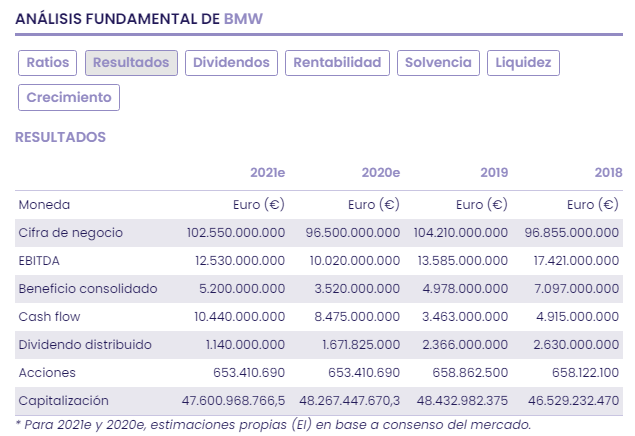The image size is (635, 436).
Task: Select Capitalización value 47.600.968.766,5
Action: tap(234, 401)
